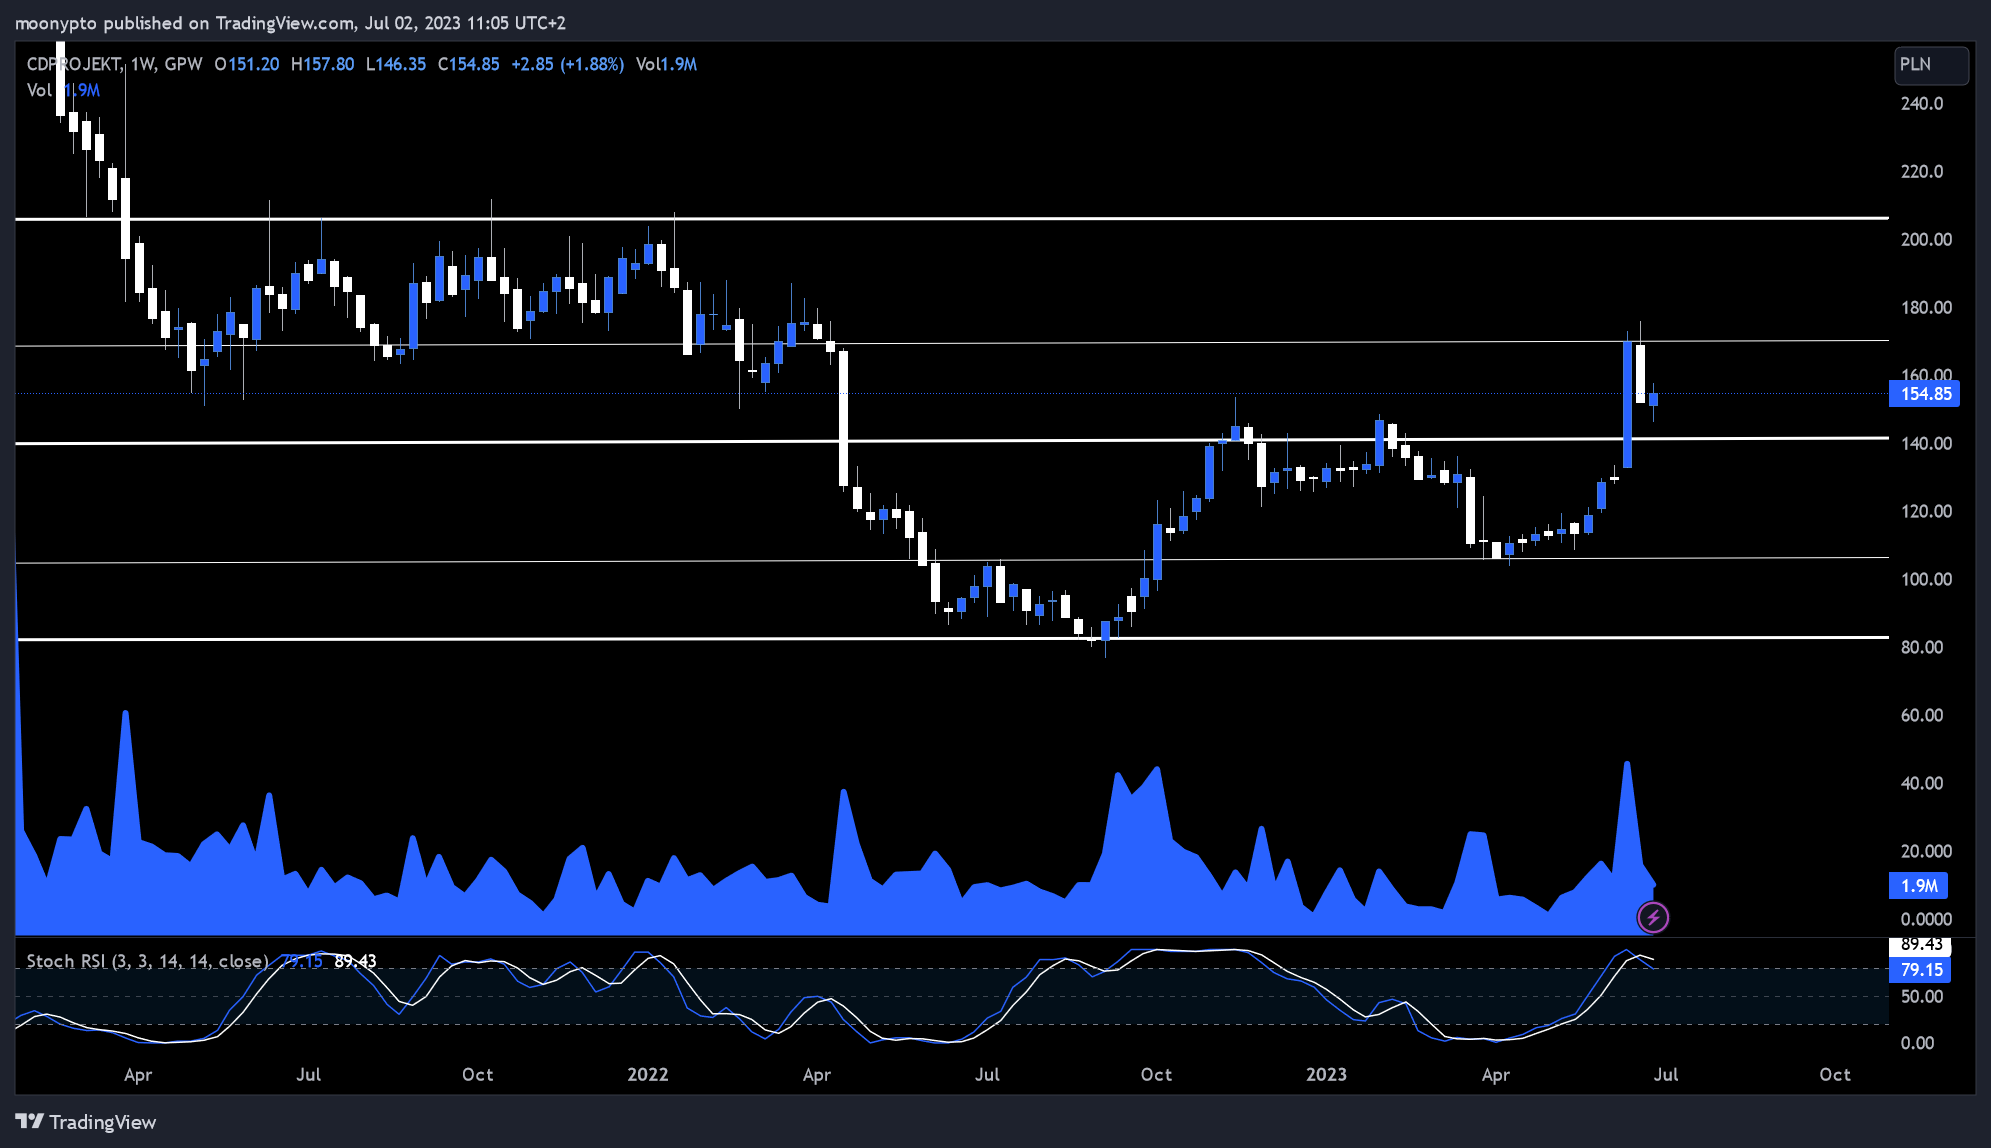Click the 1.9M volume axis tag

click(x=1918, y=886)
